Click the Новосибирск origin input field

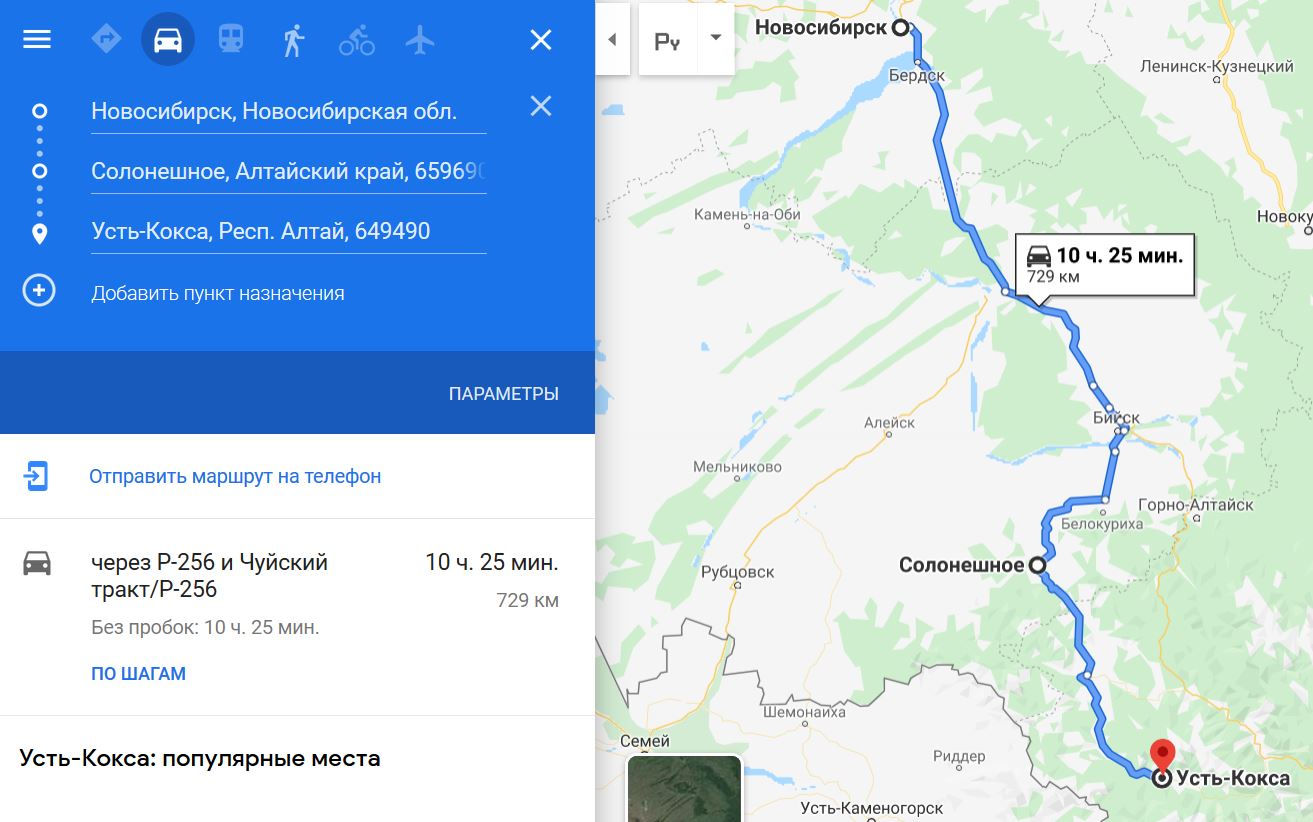pyautogui.click(x=289, y=112)
